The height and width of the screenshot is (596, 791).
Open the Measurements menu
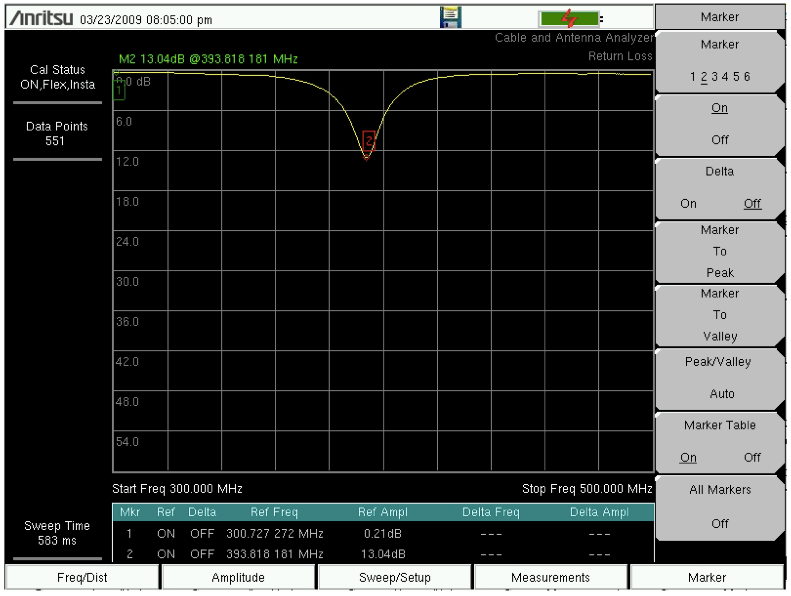coord(550,577)
